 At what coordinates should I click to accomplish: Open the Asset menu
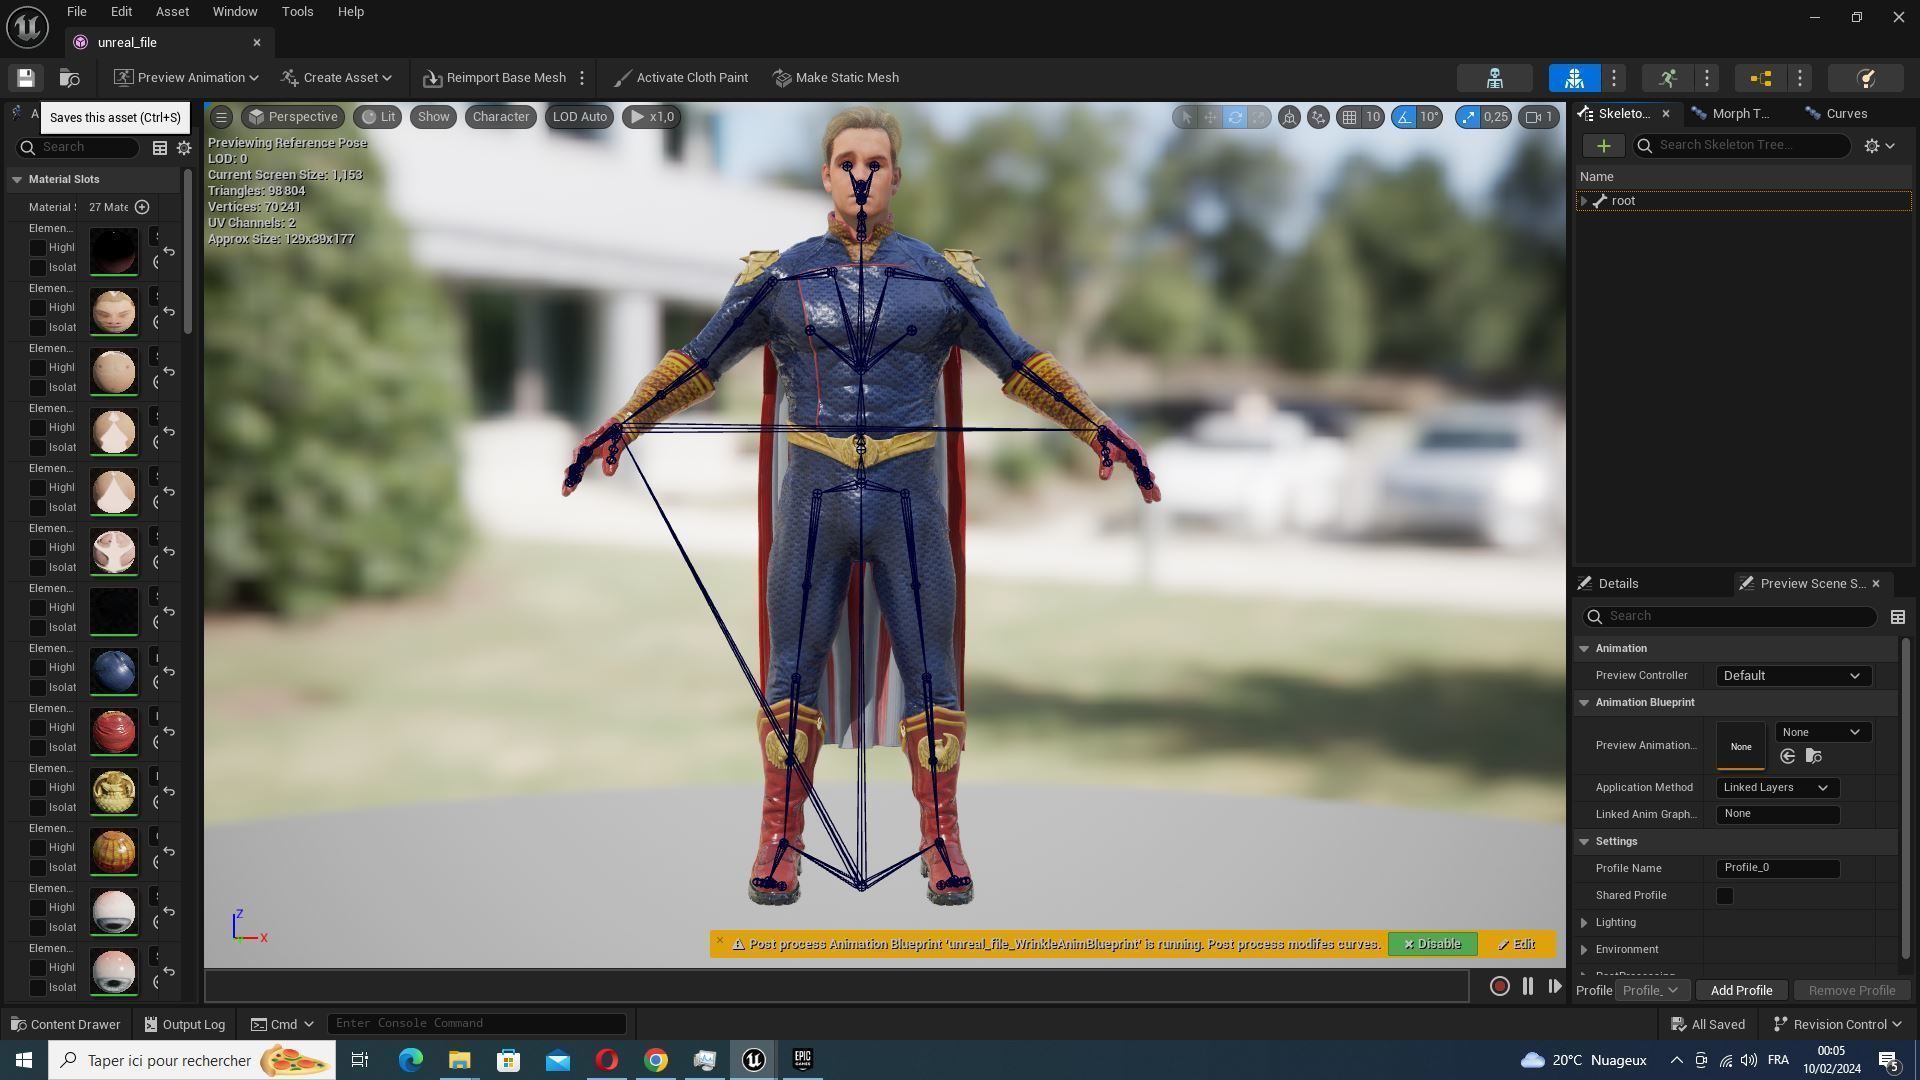pyautogui.click(x=172, y=12)
